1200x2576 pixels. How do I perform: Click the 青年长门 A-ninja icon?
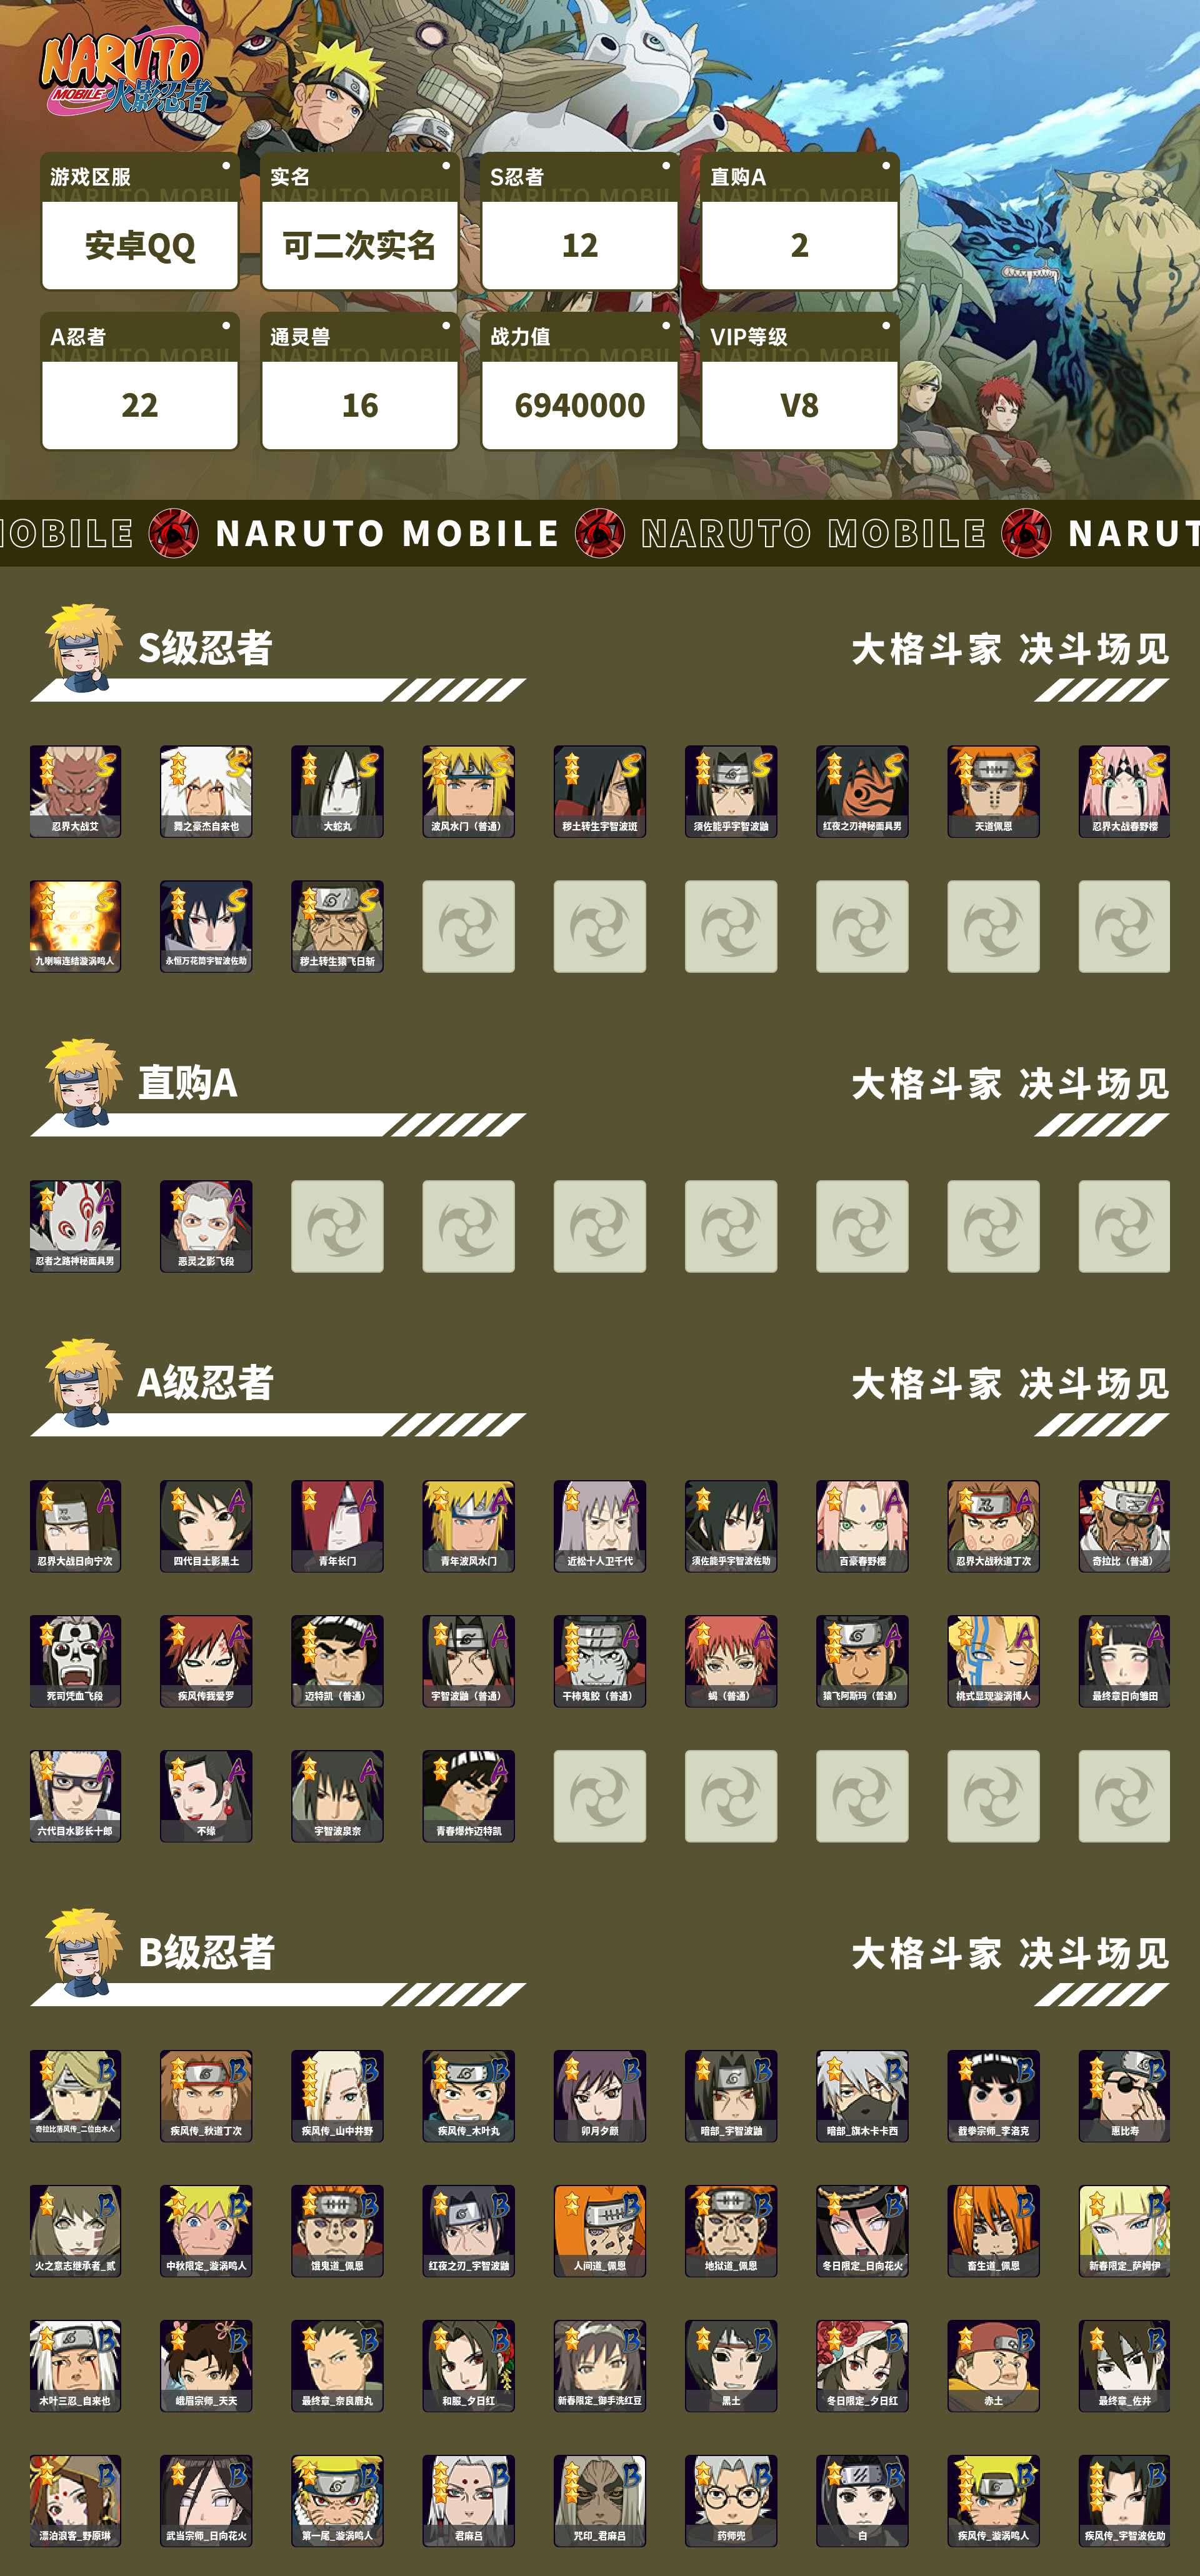337,1526
